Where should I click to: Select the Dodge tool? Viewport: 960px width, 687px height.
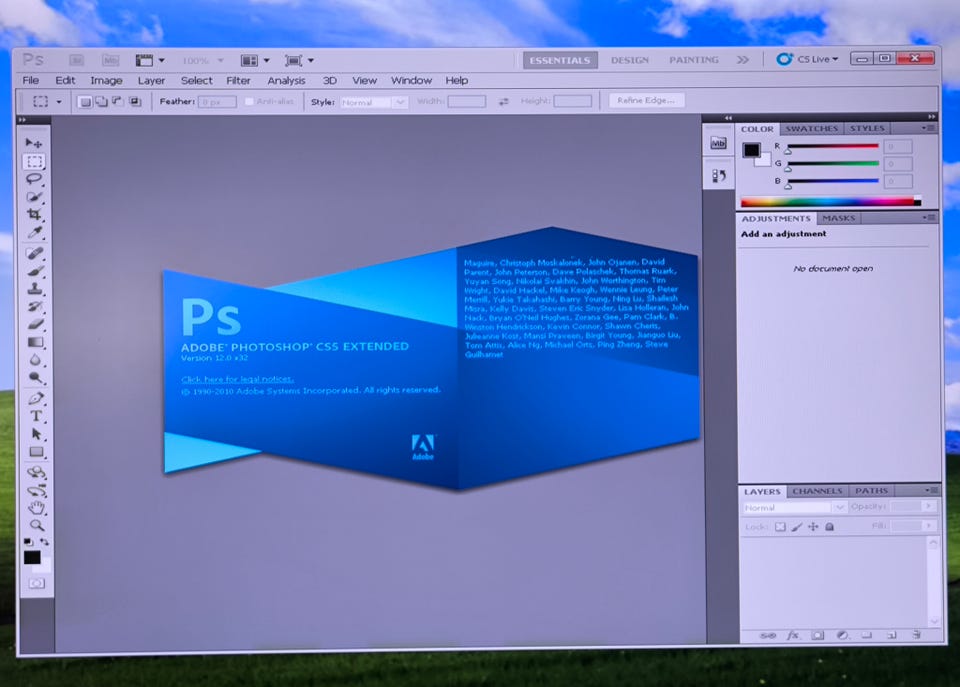36,378
